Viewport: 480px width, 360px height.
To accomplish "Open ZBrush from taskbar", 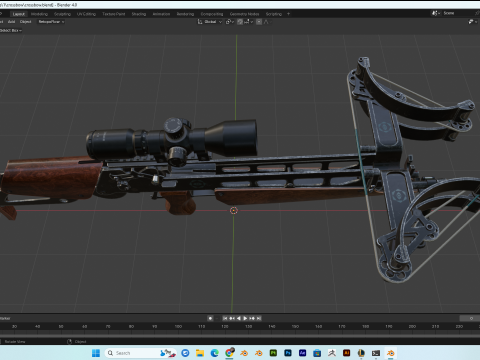I will coord(332,353).
